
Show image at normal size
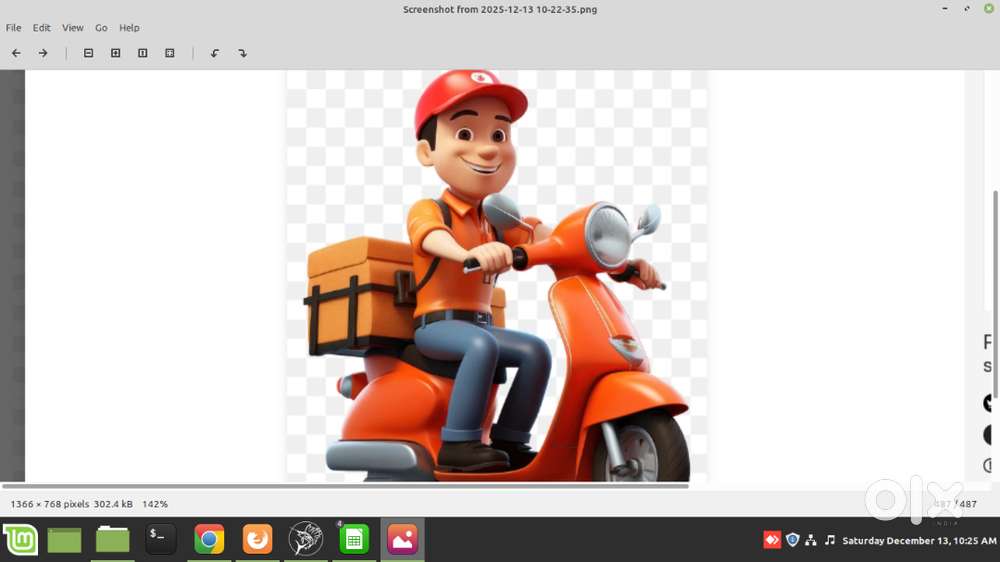(142, 53)
